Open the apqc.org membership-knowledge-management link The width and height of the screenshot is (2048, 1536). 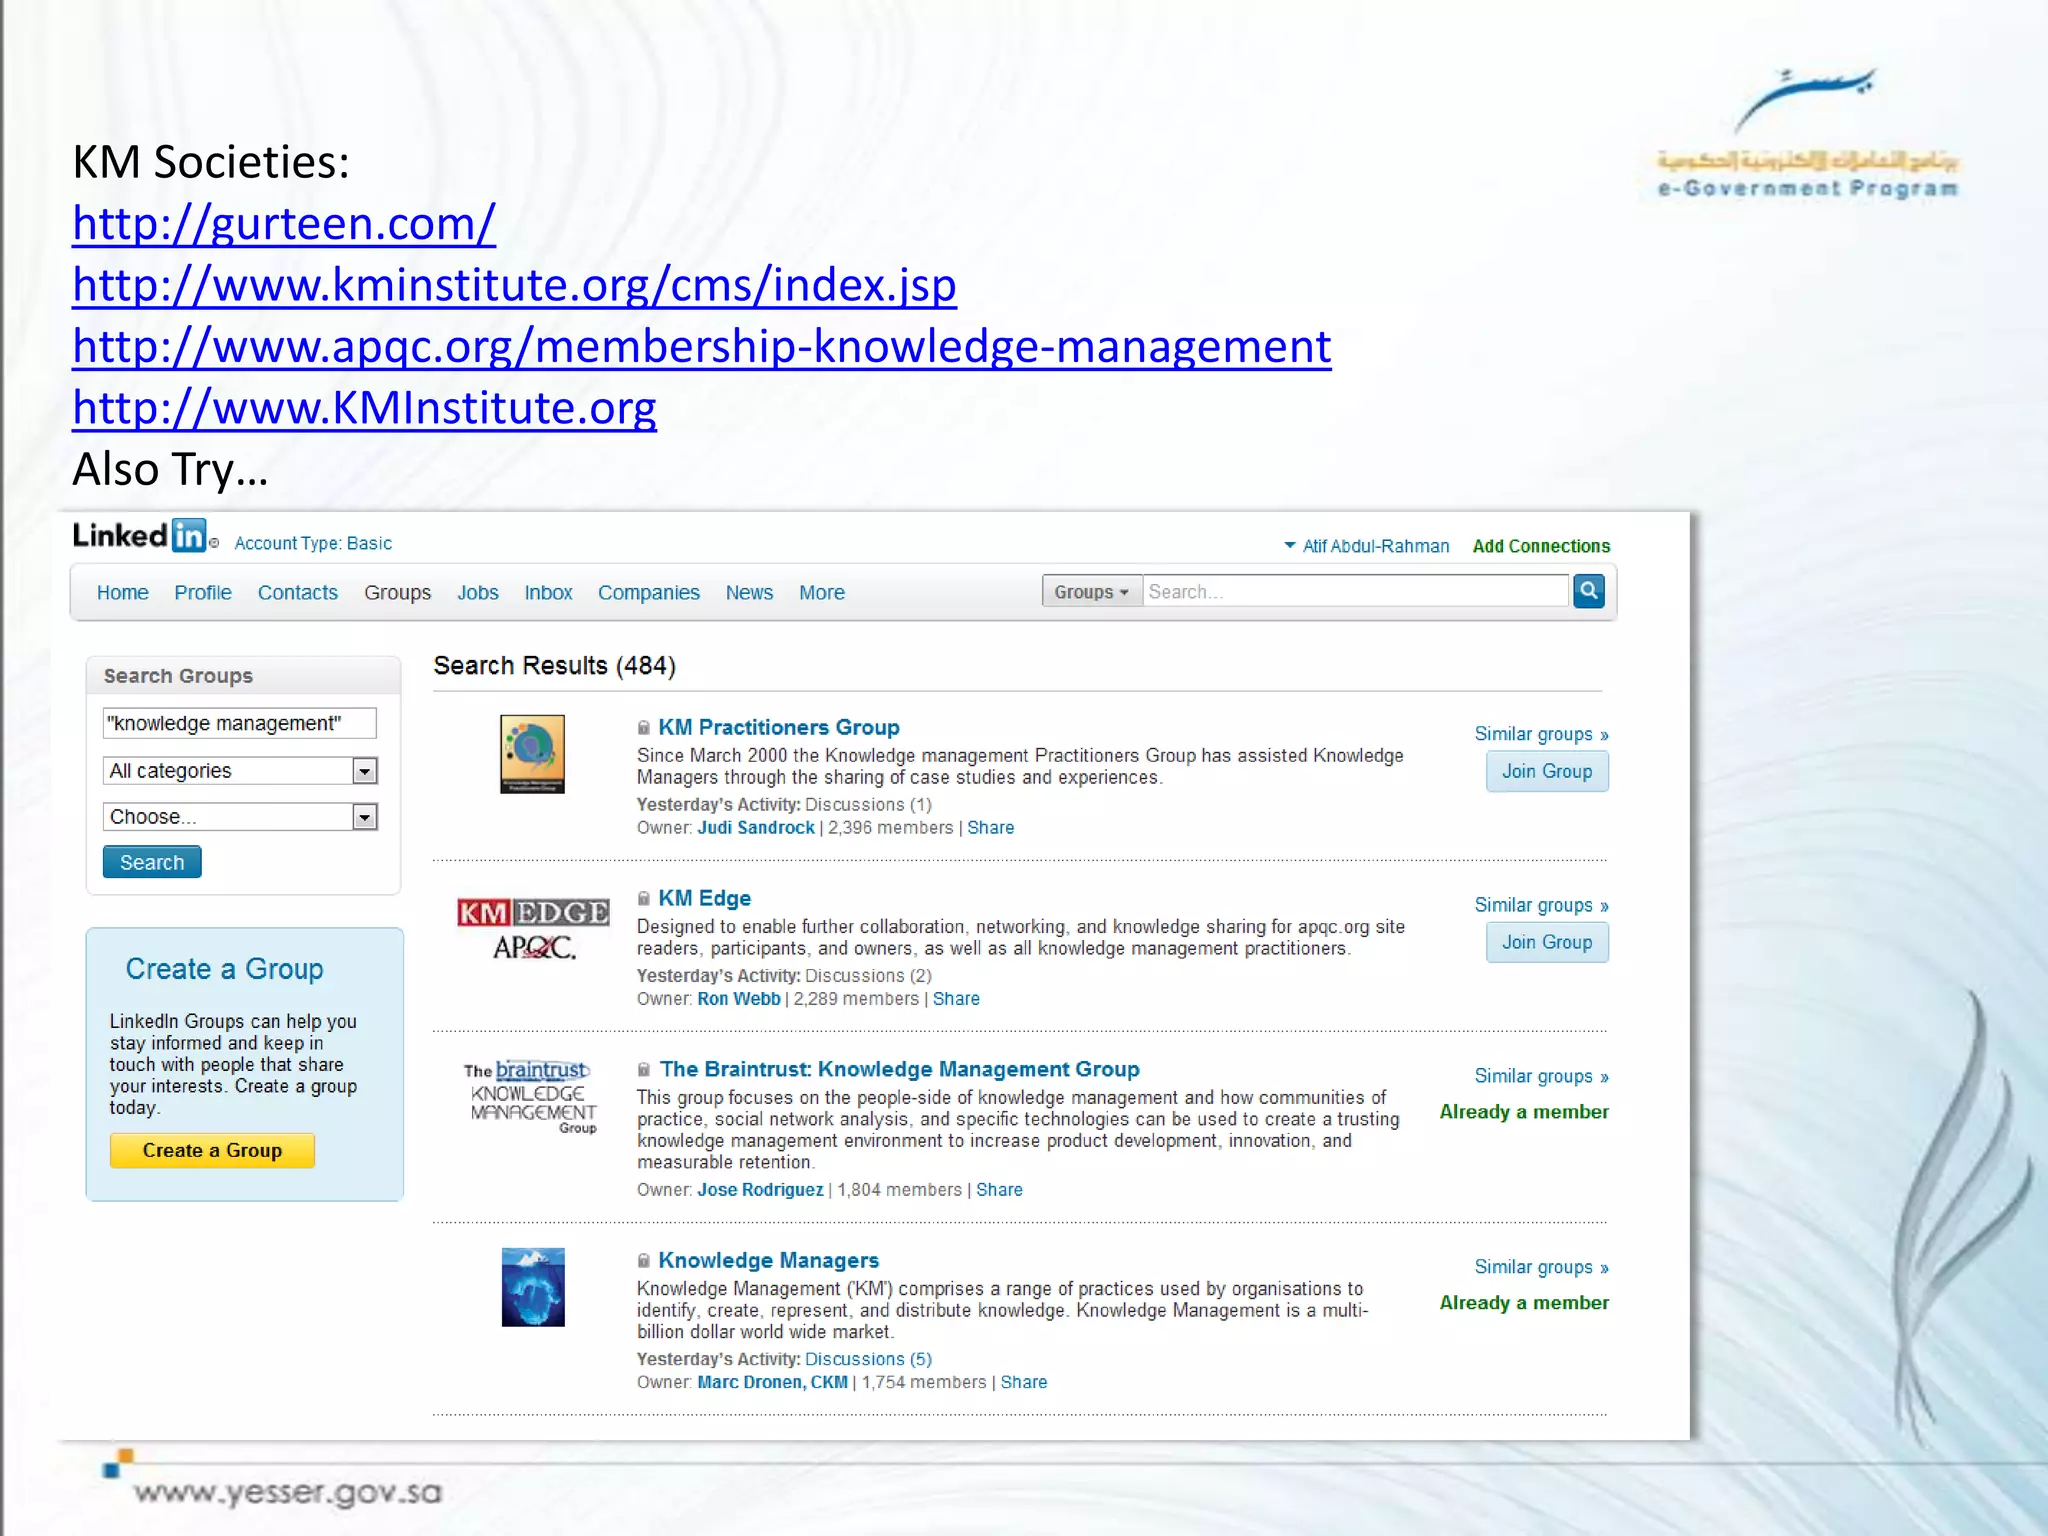[702, 346]
